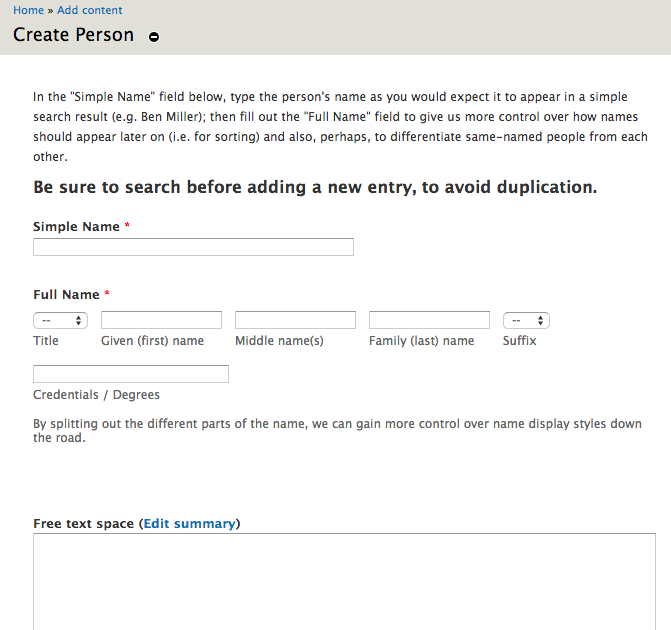This screenshot has height=630, width=671.
Task: Follow the Home breadcrumb link
Action: tap(28, 10)
